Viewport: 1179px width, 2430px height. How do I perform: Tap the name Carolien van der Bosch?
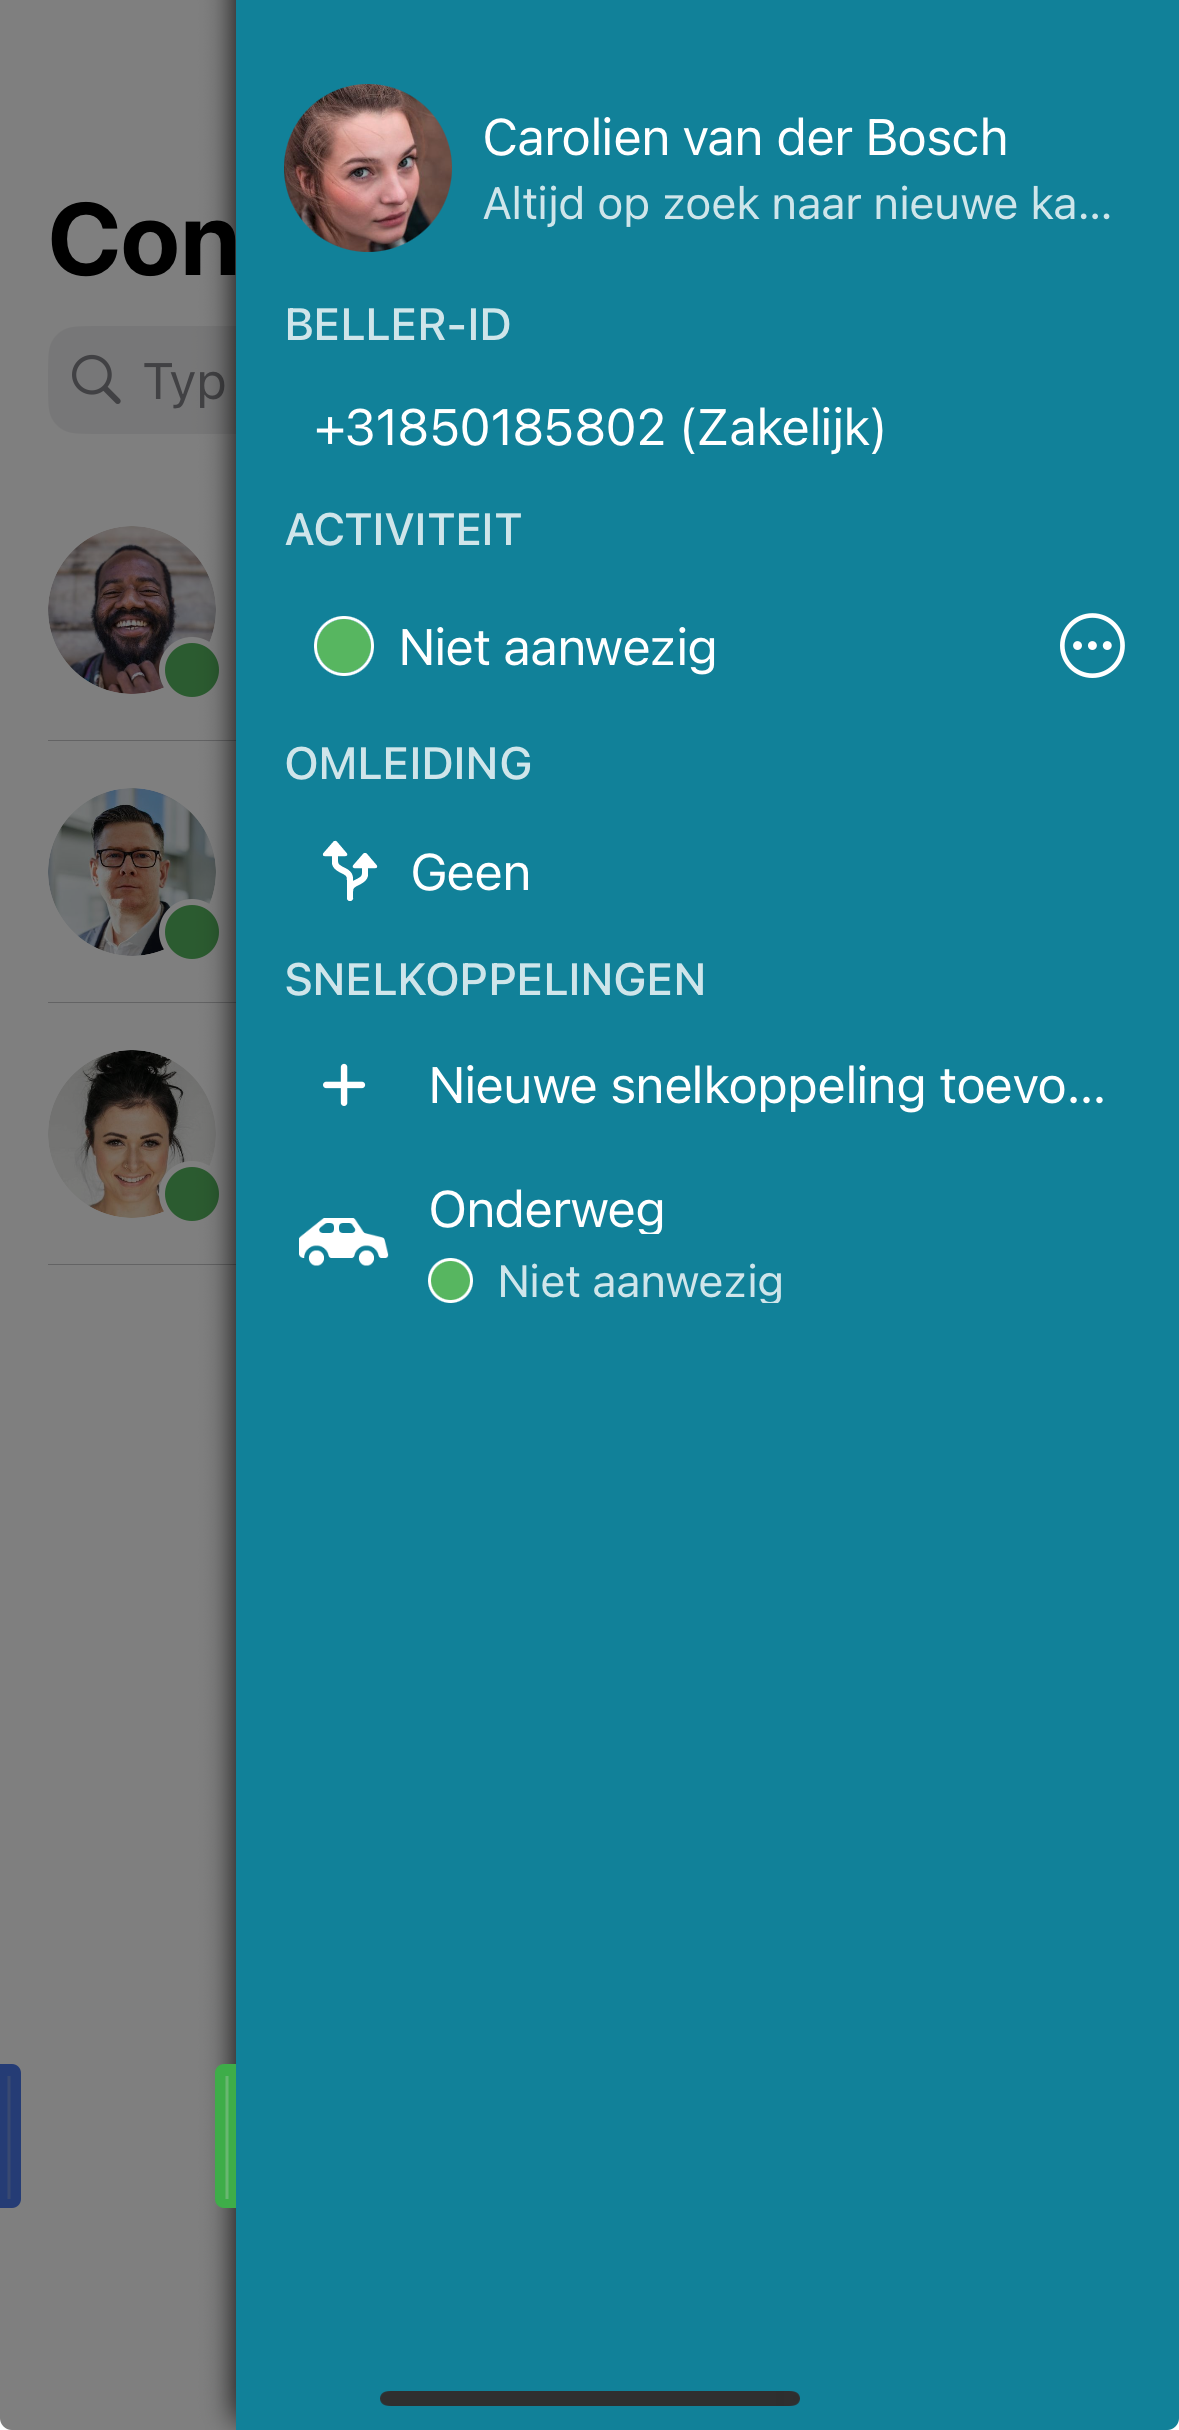pyautogui.click(x=745, y=138)
